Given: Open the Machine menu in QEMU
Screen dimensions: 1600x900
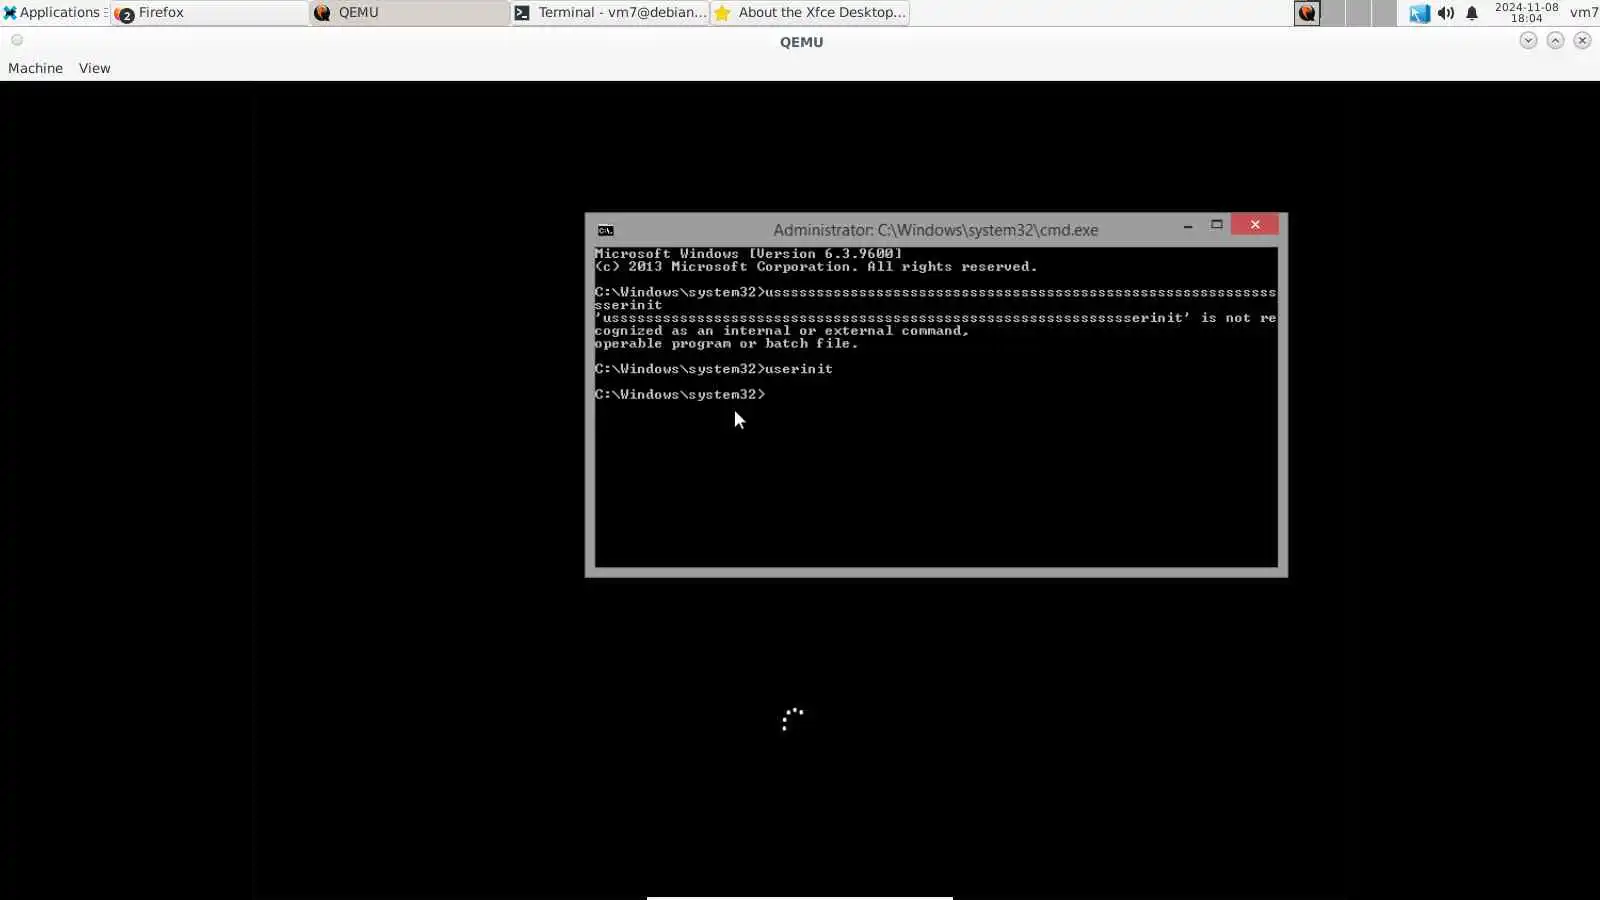Looking at the screenshot, I should 35,68.
